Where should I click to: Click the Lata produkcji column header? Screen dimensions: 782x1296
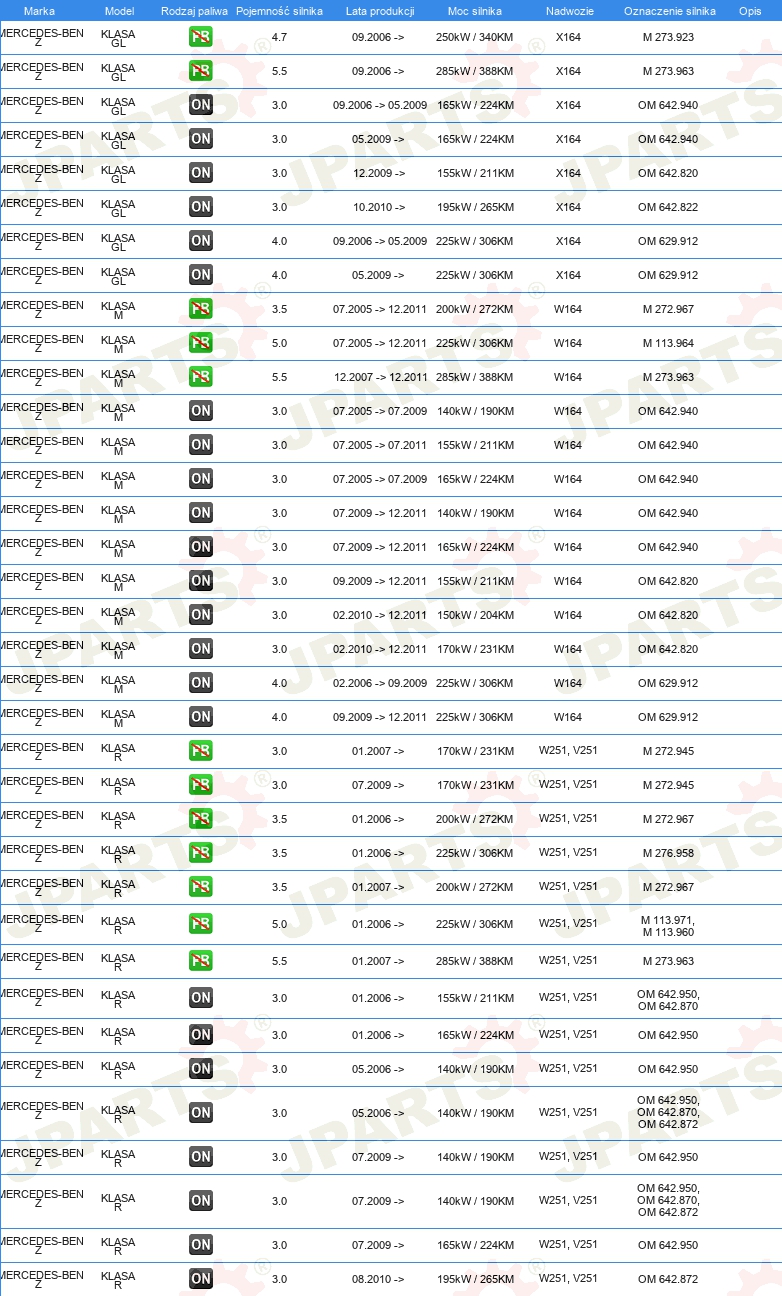tap(380, 11)
